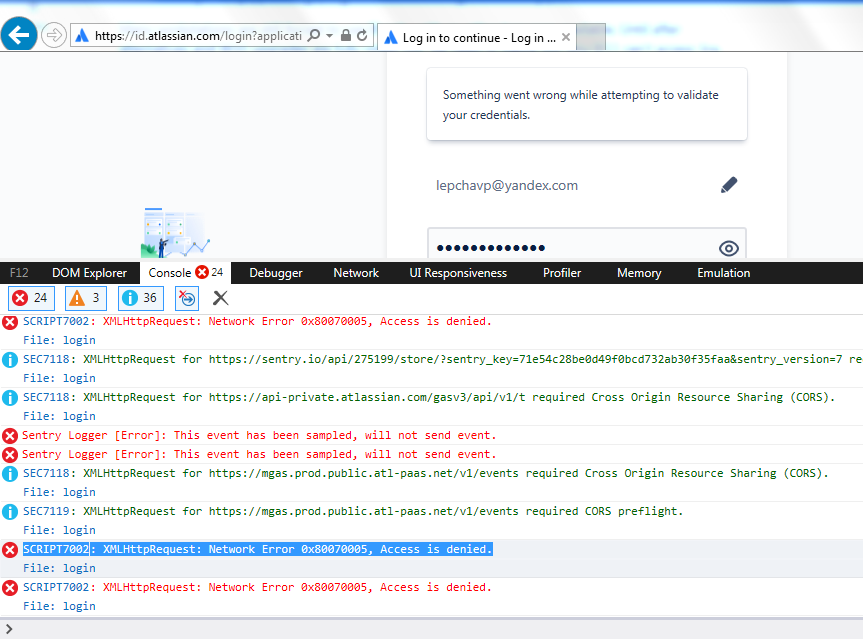This screenshot has width=863, height=639.
Task: Toggle the 24 errors filter button
Action: tap(31, 298)
